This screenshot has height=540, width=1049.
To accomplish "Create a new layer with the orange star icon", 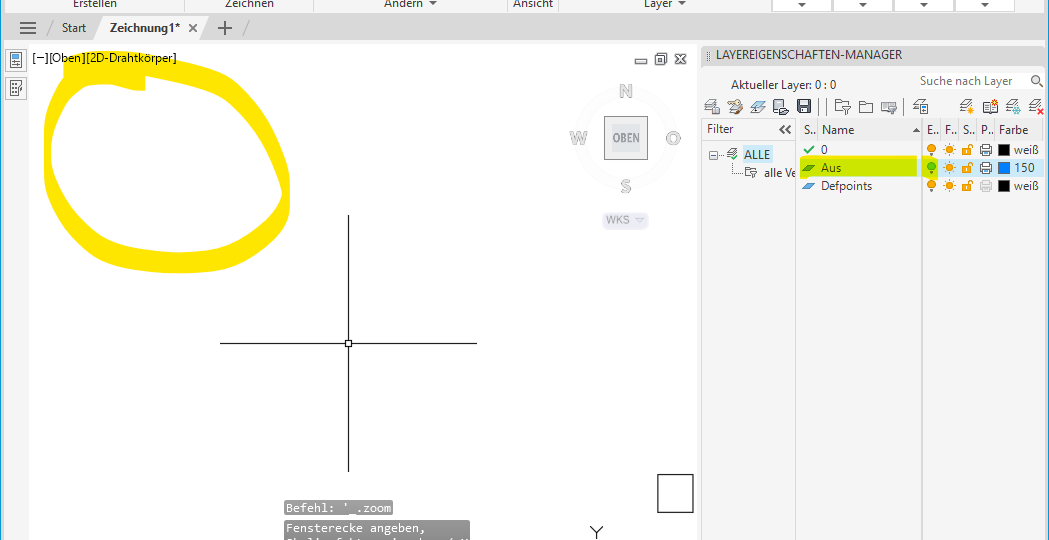I will 966,106.
